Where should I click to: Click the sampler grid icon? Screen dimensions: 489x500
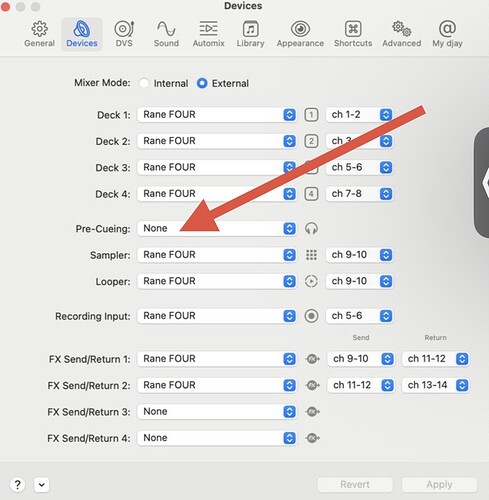pyautogui.click(x=311, y=255)
